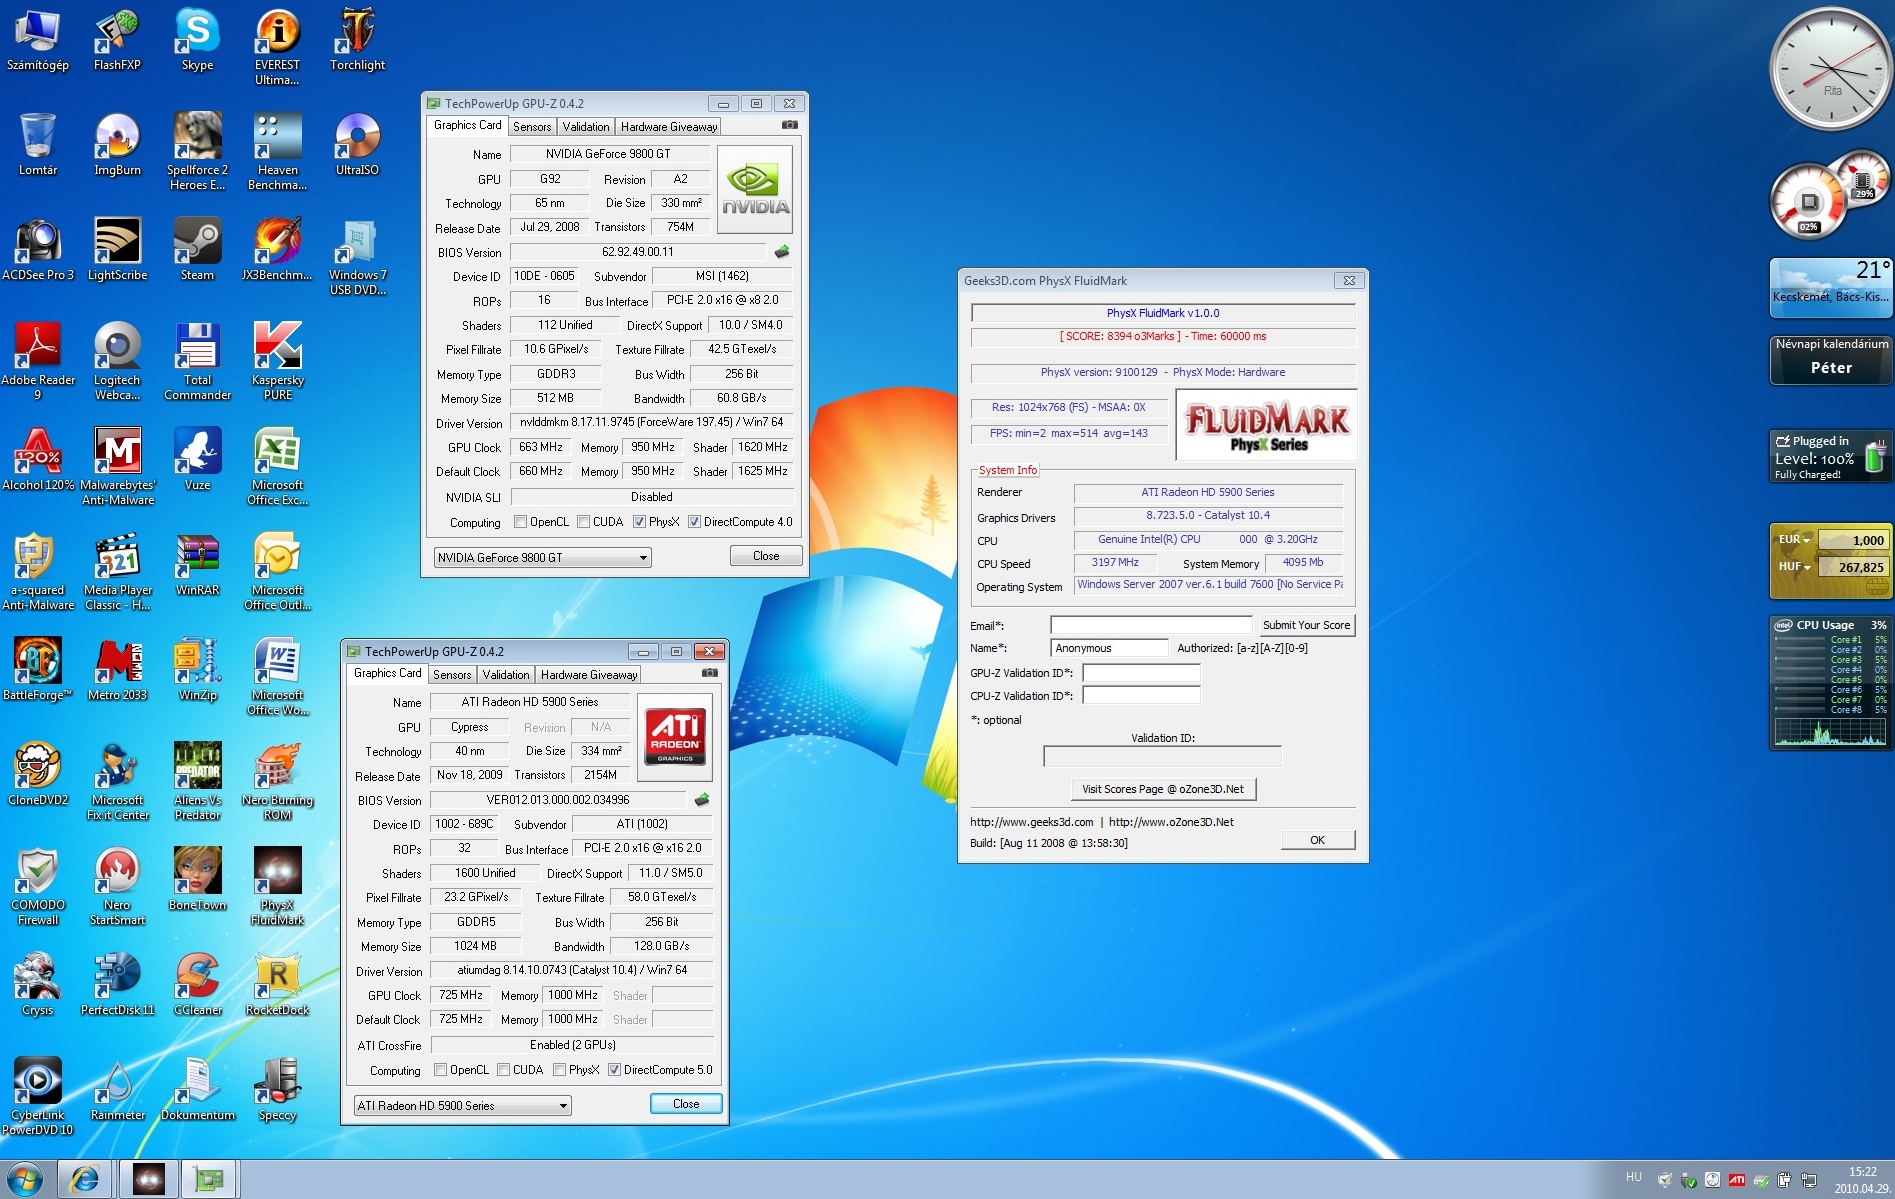The height and width of the screenshot is (1199, 1895).
Task: Click the Name field showing Anonymous
Action: [x=1109, y=648]
